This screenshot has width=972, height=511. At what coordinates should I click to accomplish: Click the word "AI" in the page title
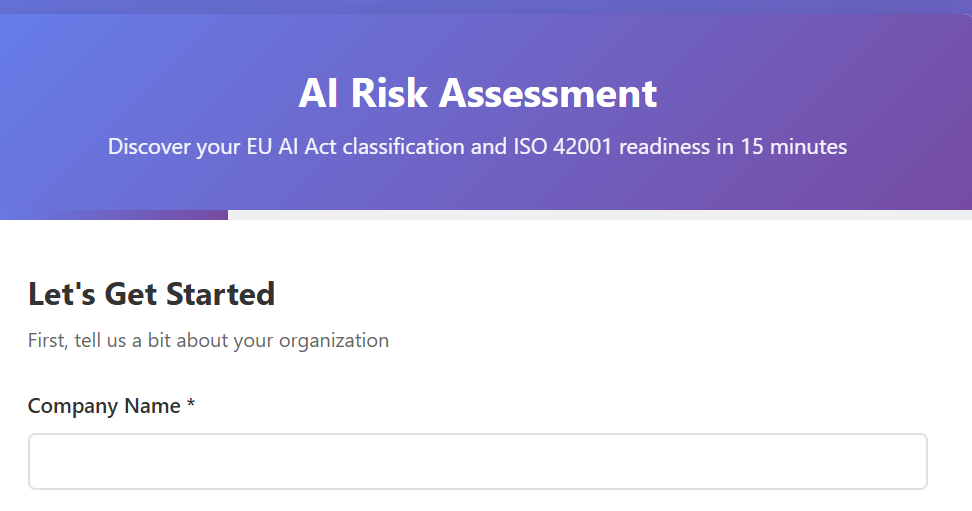click(x=319, y=94)
